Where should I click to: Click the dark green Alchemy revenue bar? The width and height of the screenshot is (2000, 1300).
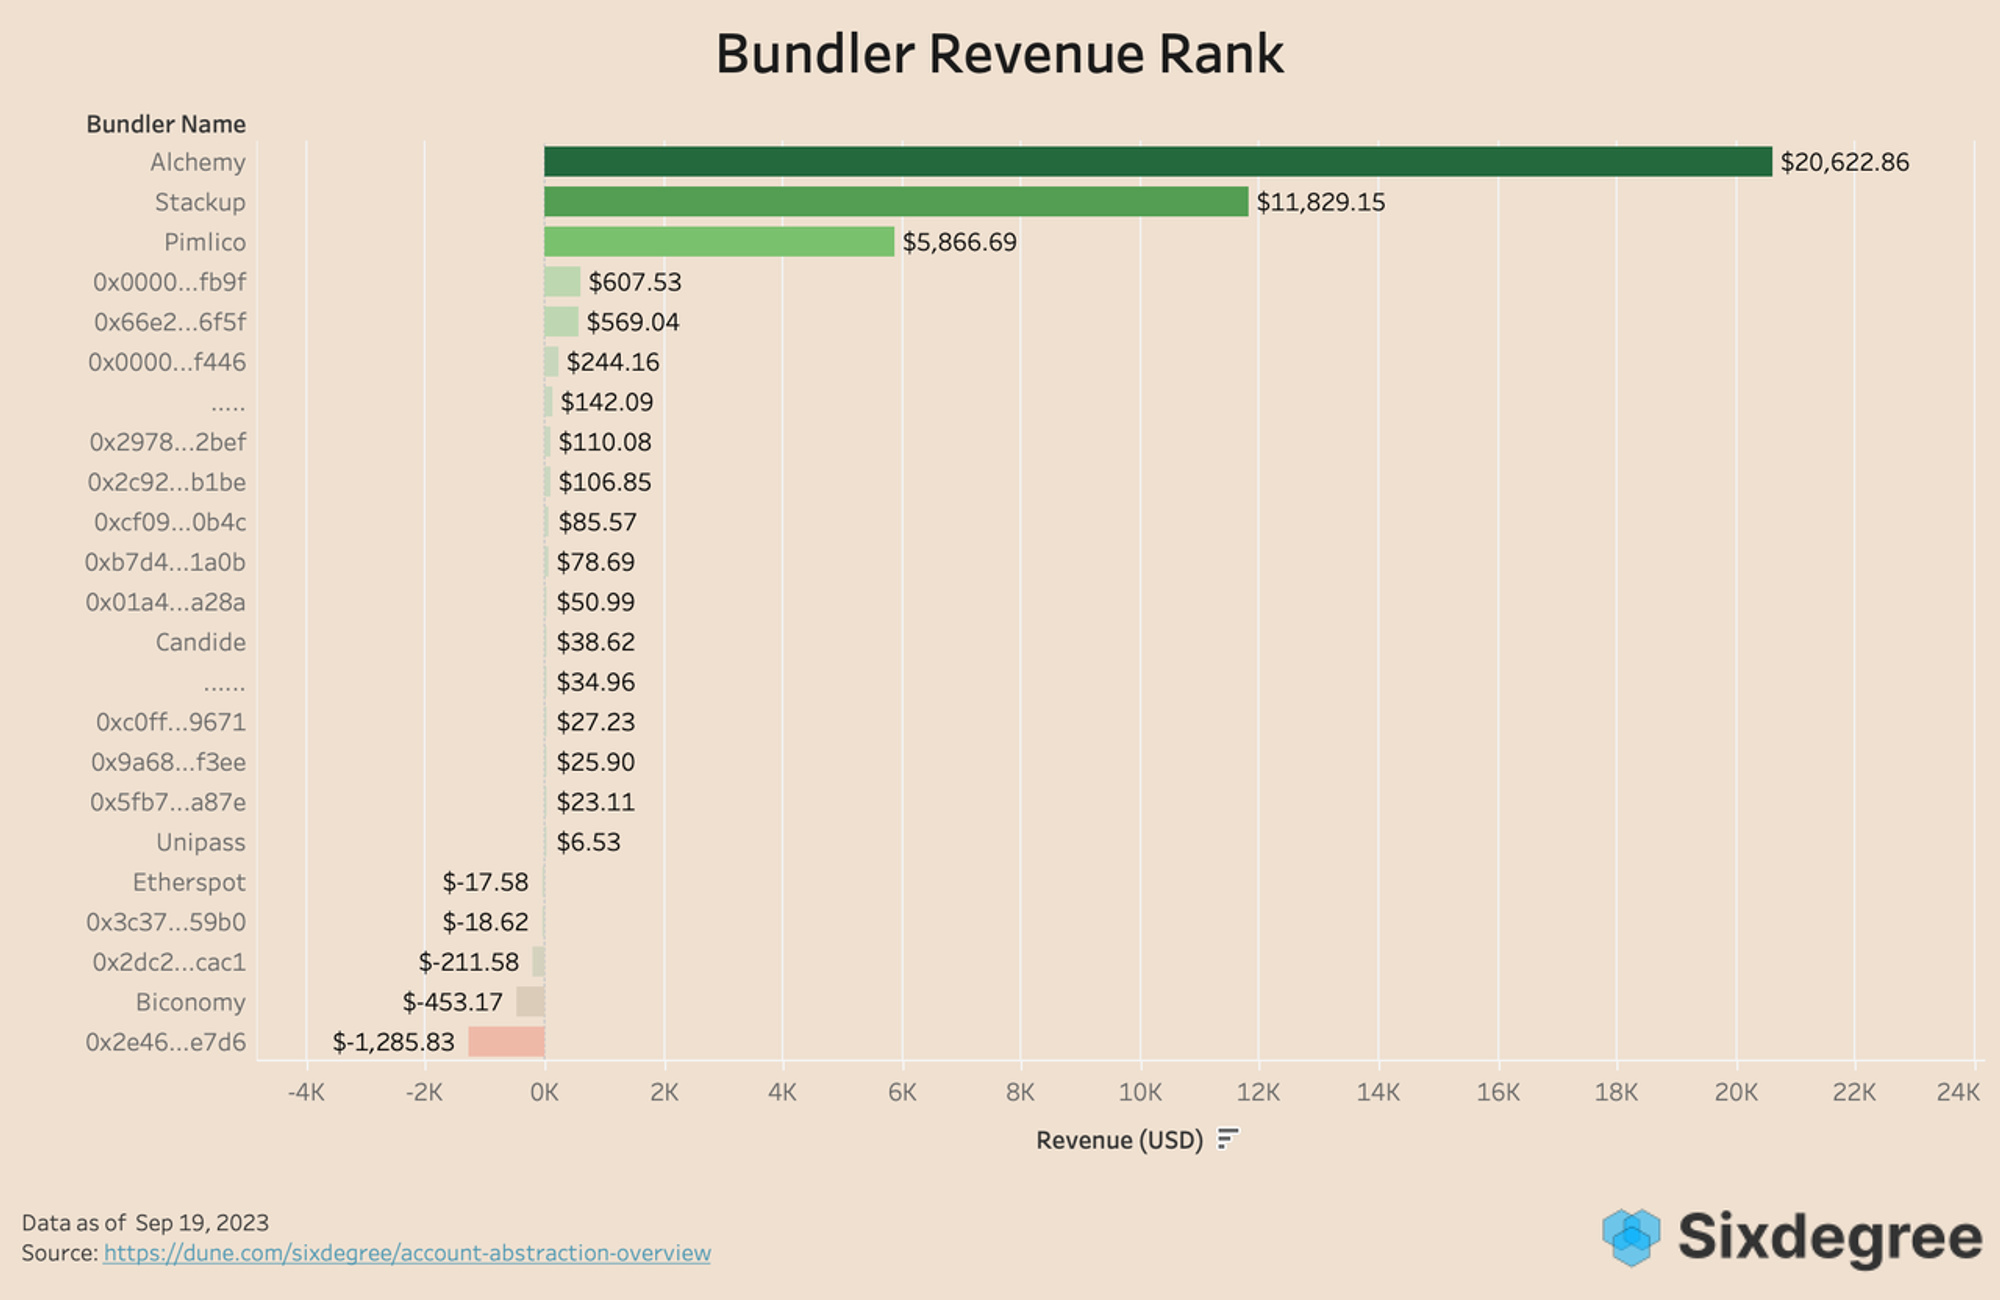(x=1157, y=162)
